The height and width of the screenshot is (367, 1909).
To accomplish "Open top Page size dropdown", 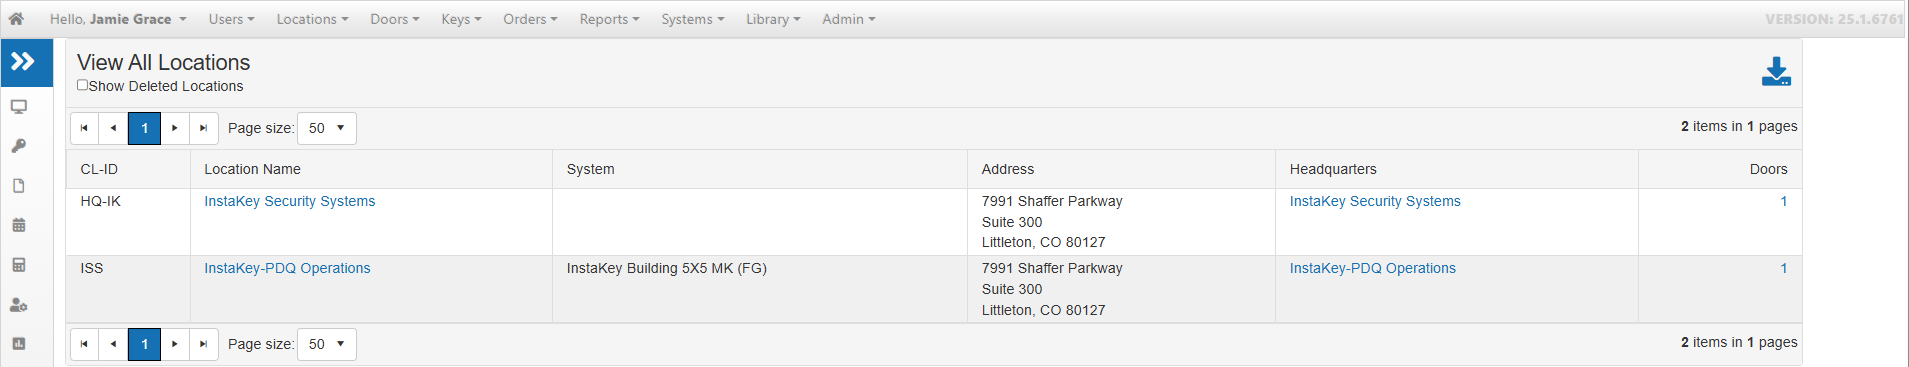I will pos(327,128).
